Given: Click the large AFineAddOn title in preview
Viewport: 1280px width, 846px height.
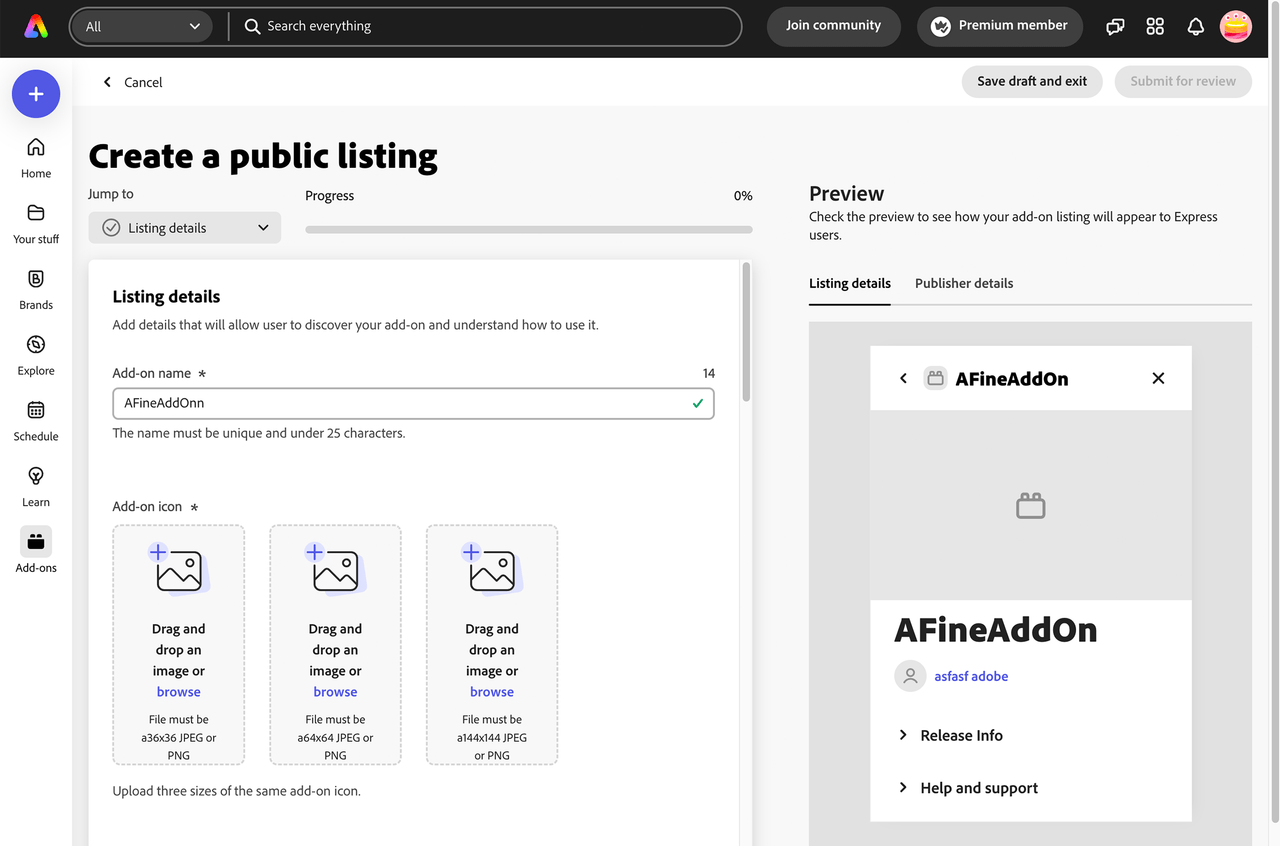Looking at the screenshot, I should [995, 630].
